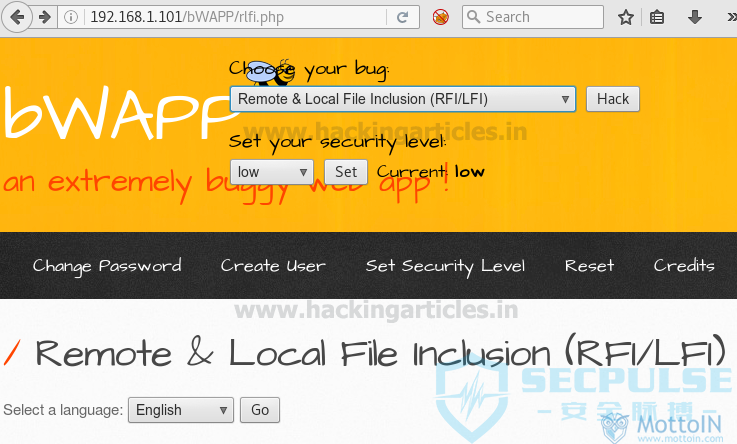The width and height of the screenshot is (737, 444).
Task: Open the downloads arrow icon
Action: click(x=695, y=17)
